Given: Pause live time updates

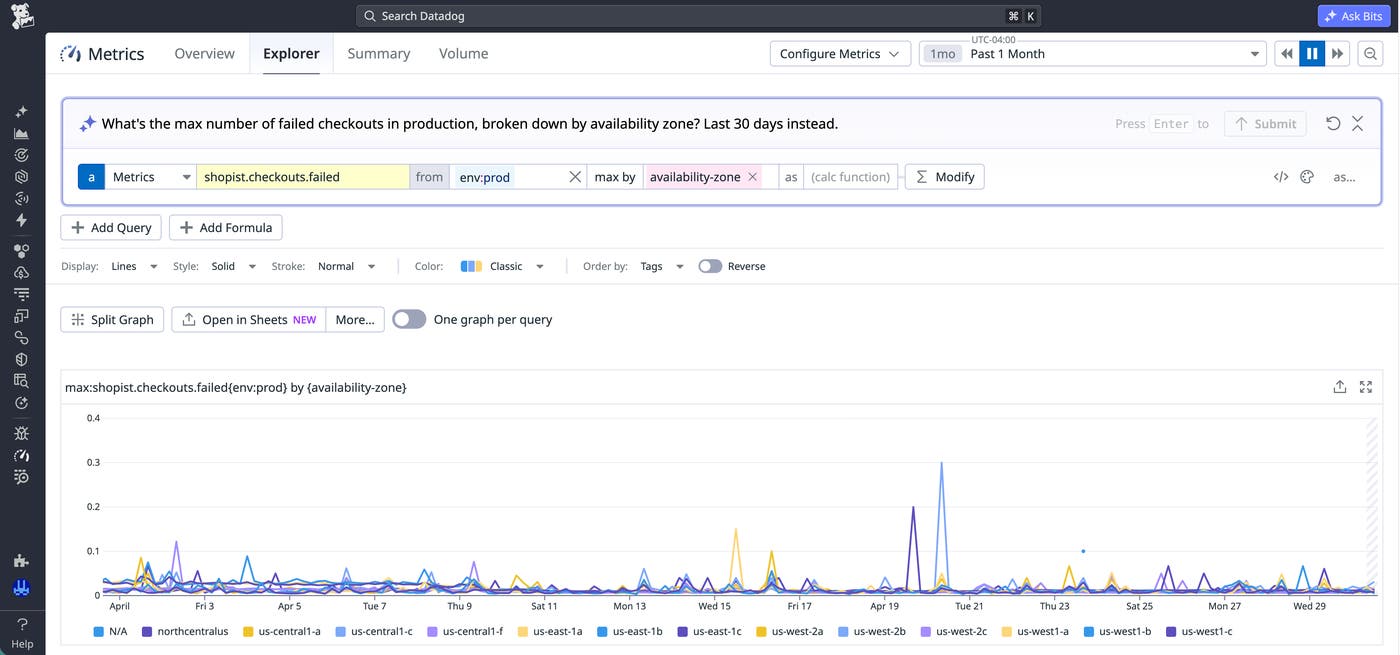Looking at the screenshot, I should click(1312, 54).
